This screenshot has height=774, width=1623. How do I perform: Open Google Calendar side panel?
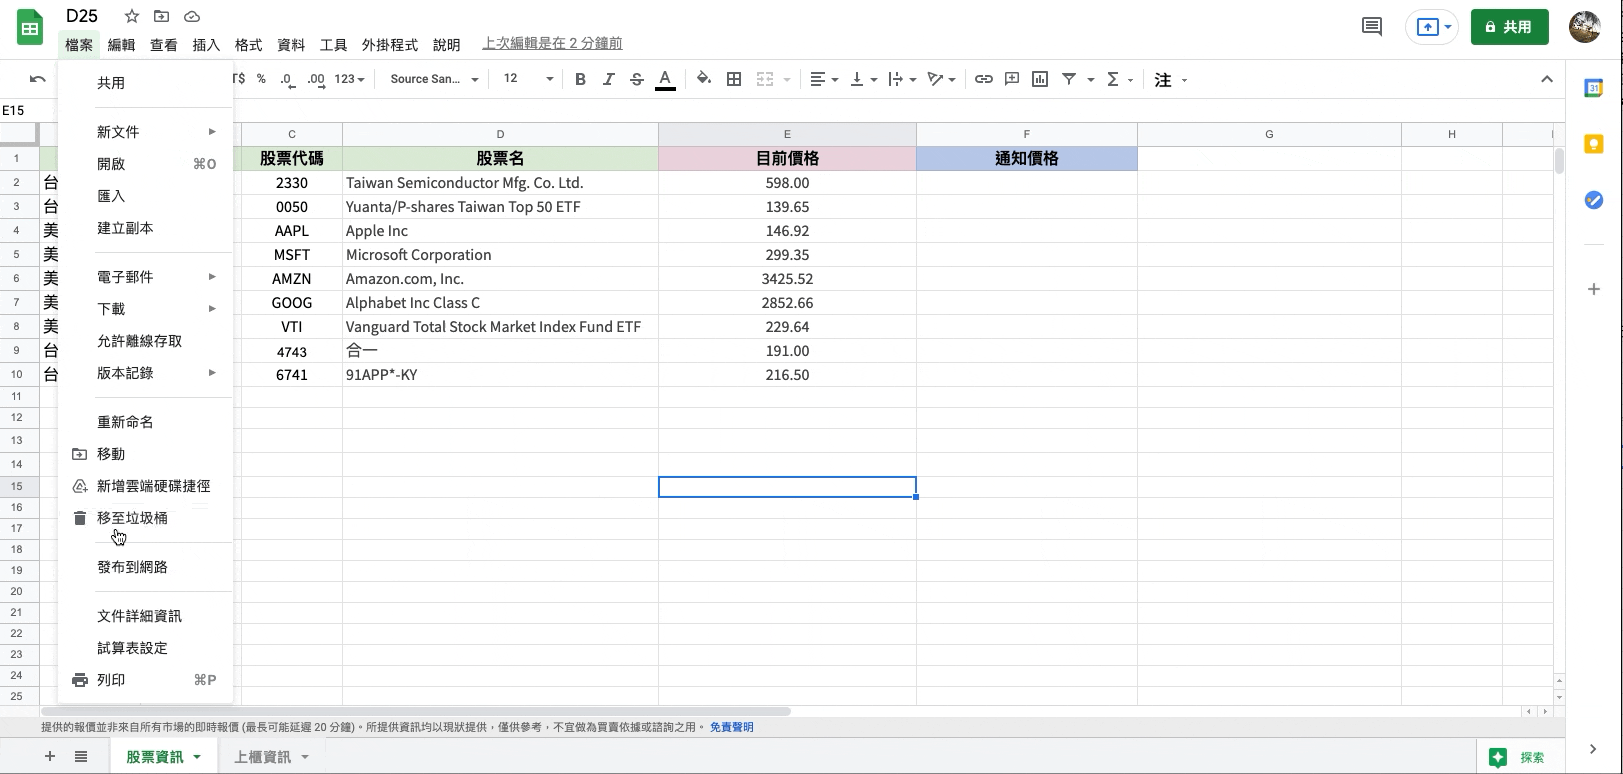(x=1594, y=88)
